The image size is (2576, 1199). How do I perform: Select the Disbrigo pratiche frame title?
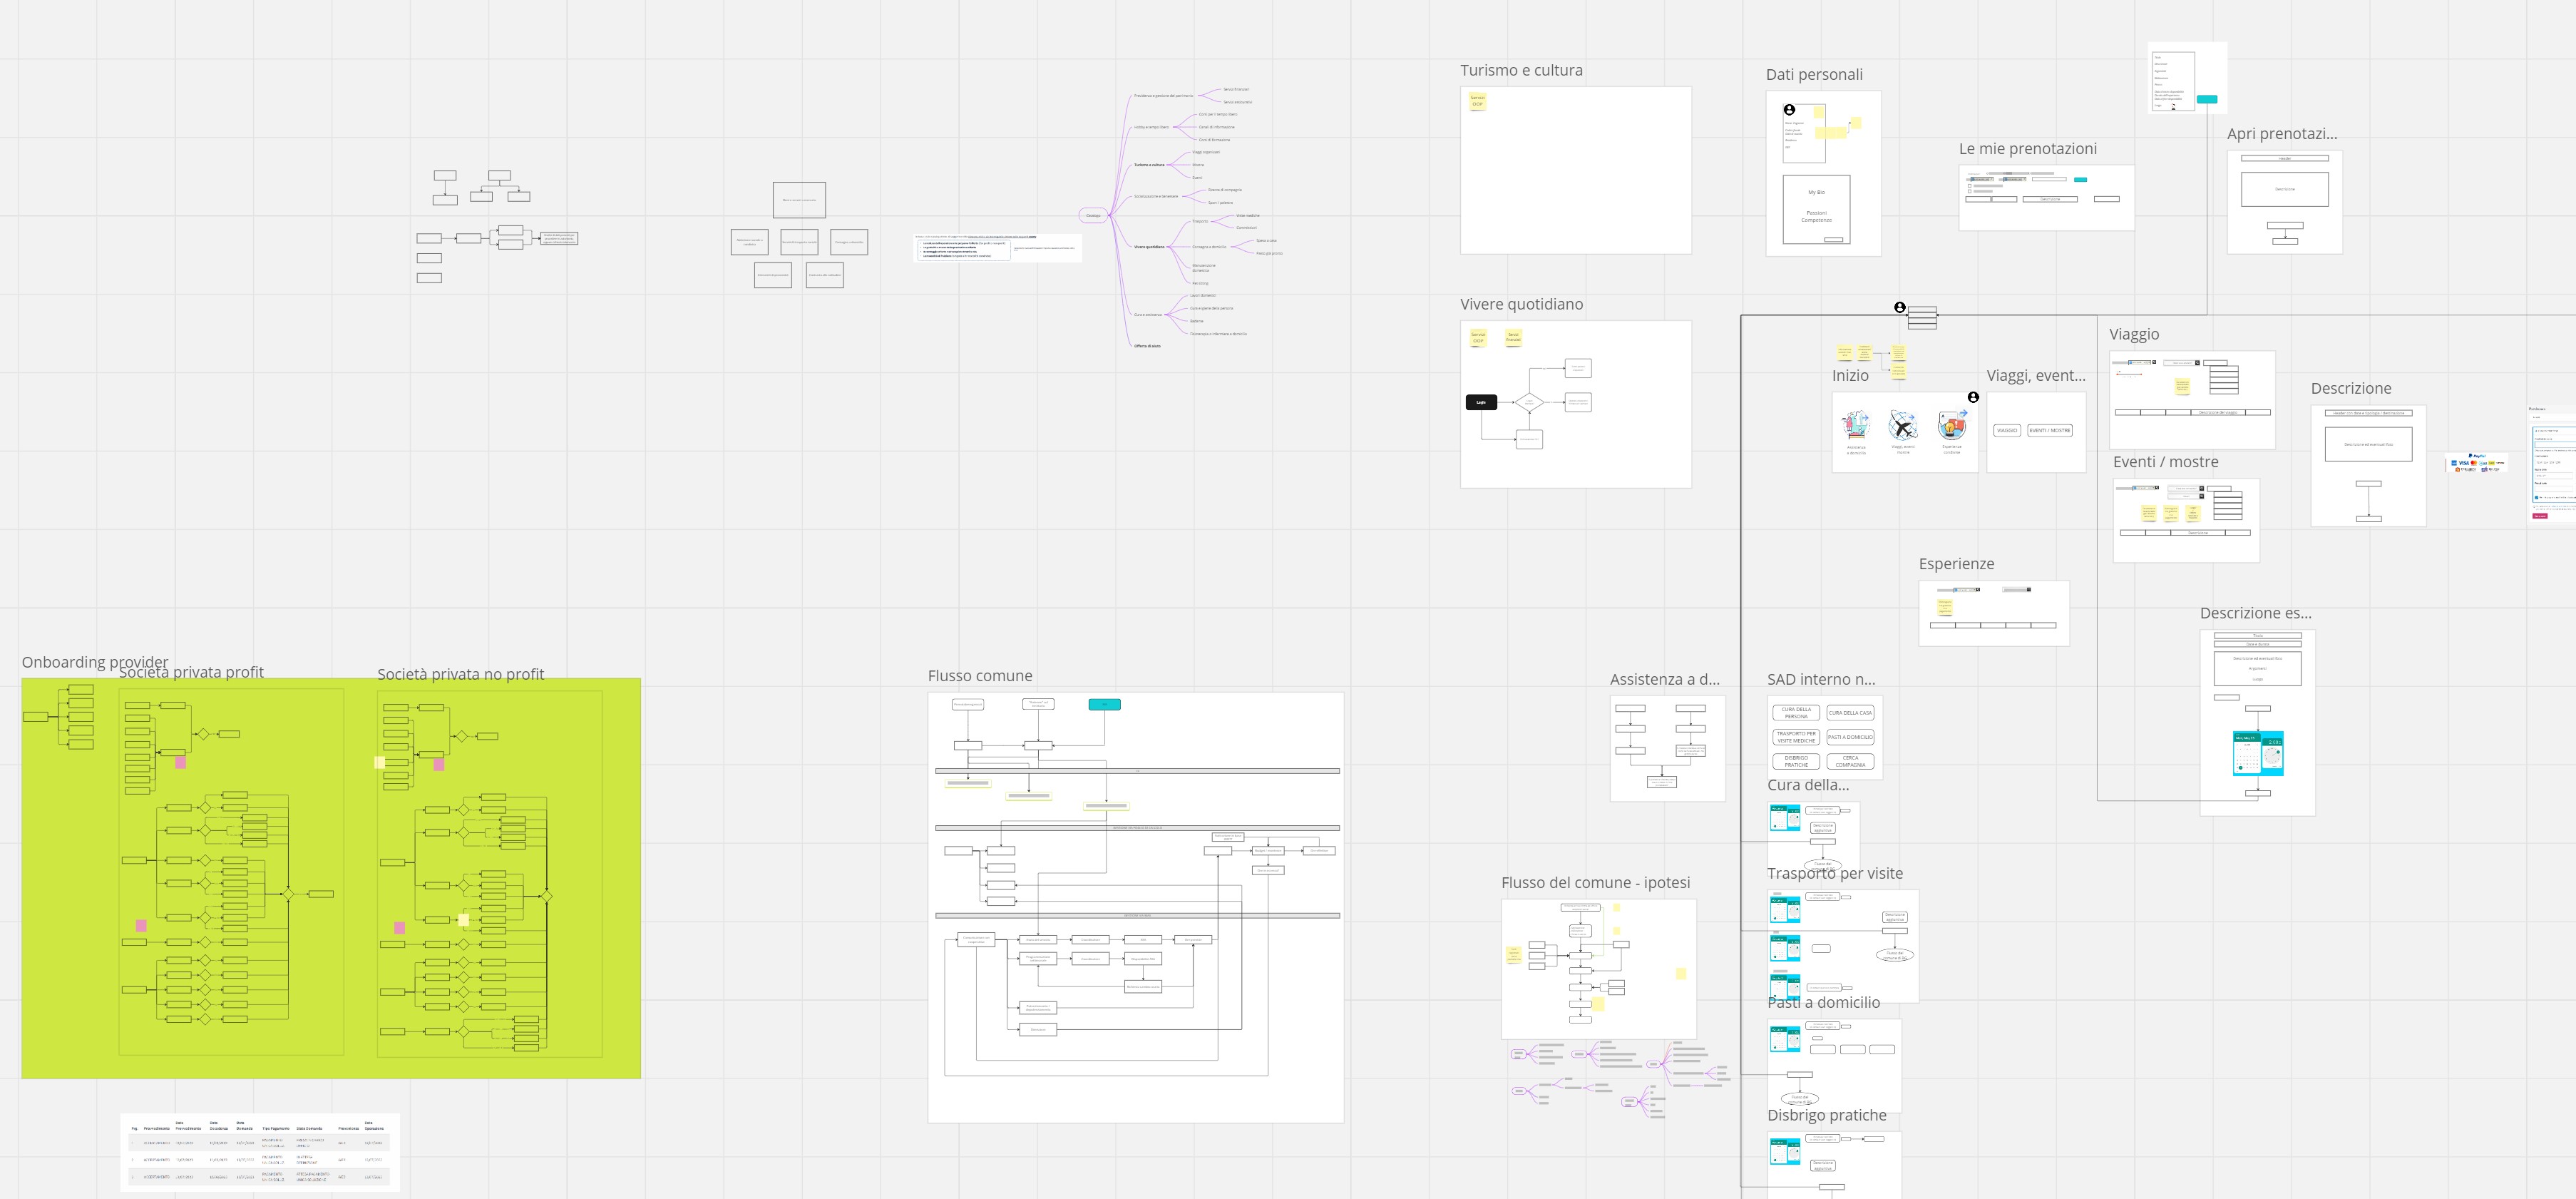[x=1826, y=1115]
